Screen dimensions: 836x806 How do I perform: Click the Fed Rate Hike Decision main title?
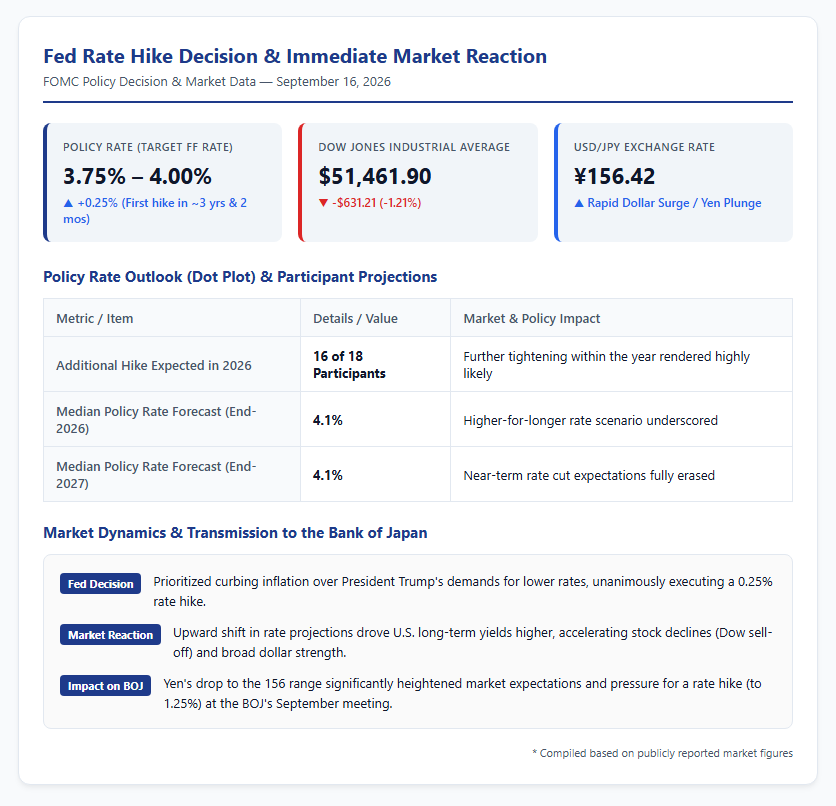295,56
